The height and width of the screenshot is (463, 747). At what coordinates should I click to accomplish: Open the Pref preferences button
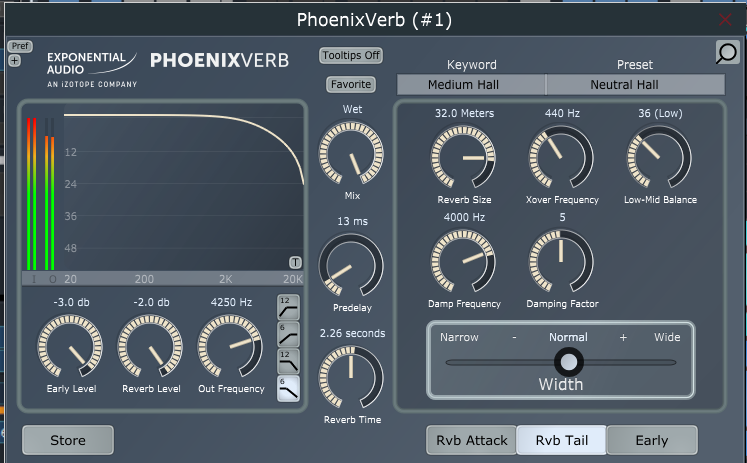click(20, 46)
